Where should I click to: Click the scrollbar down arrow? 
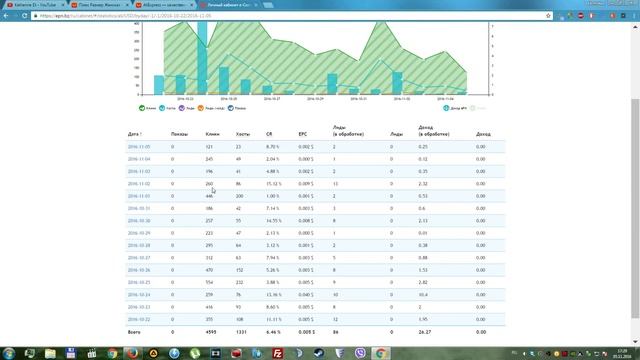[635, 342]
